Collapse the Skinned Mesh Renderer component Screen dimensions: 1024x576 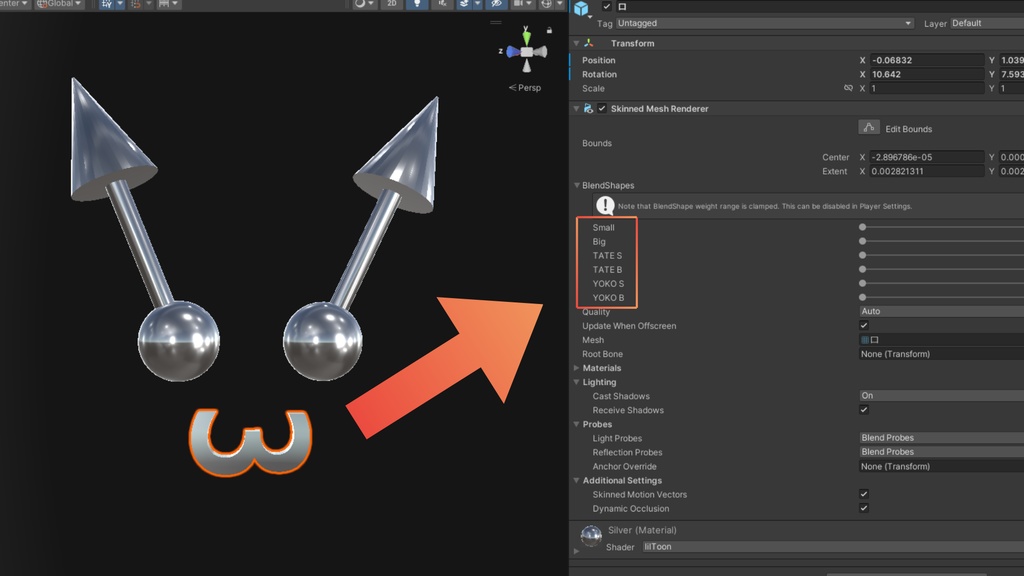576,108
